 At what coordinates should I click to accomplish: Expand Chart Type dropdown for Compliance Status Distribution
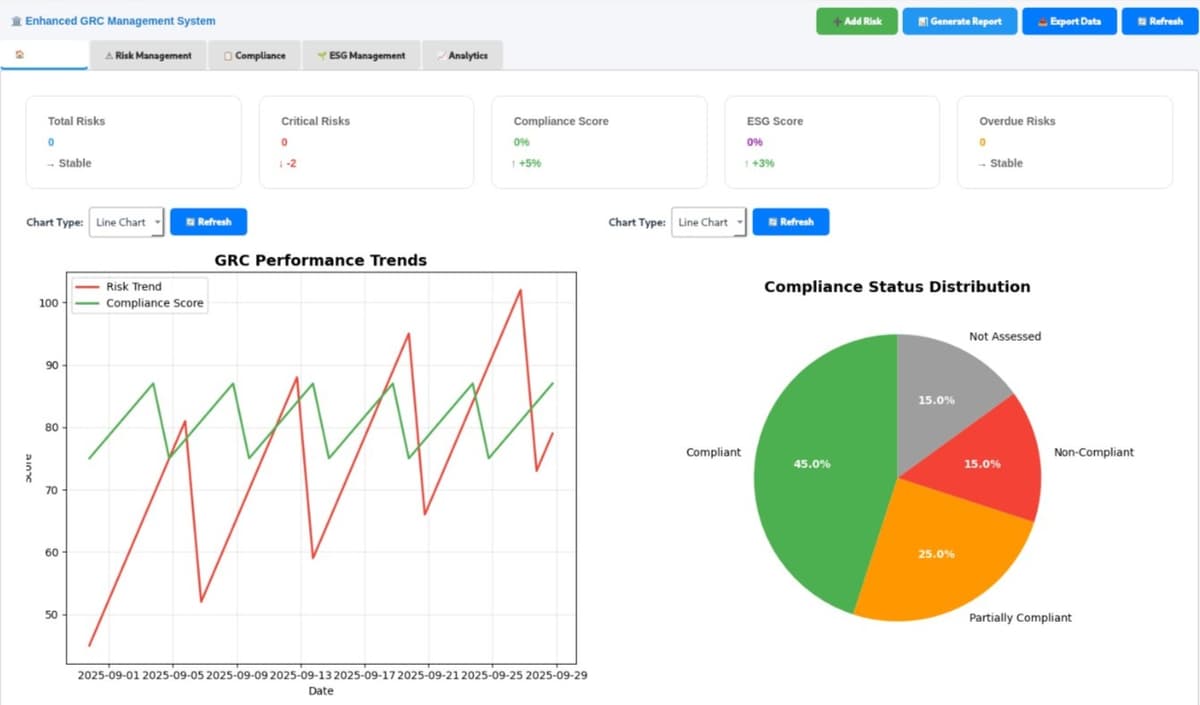click(x=708, y=222)
